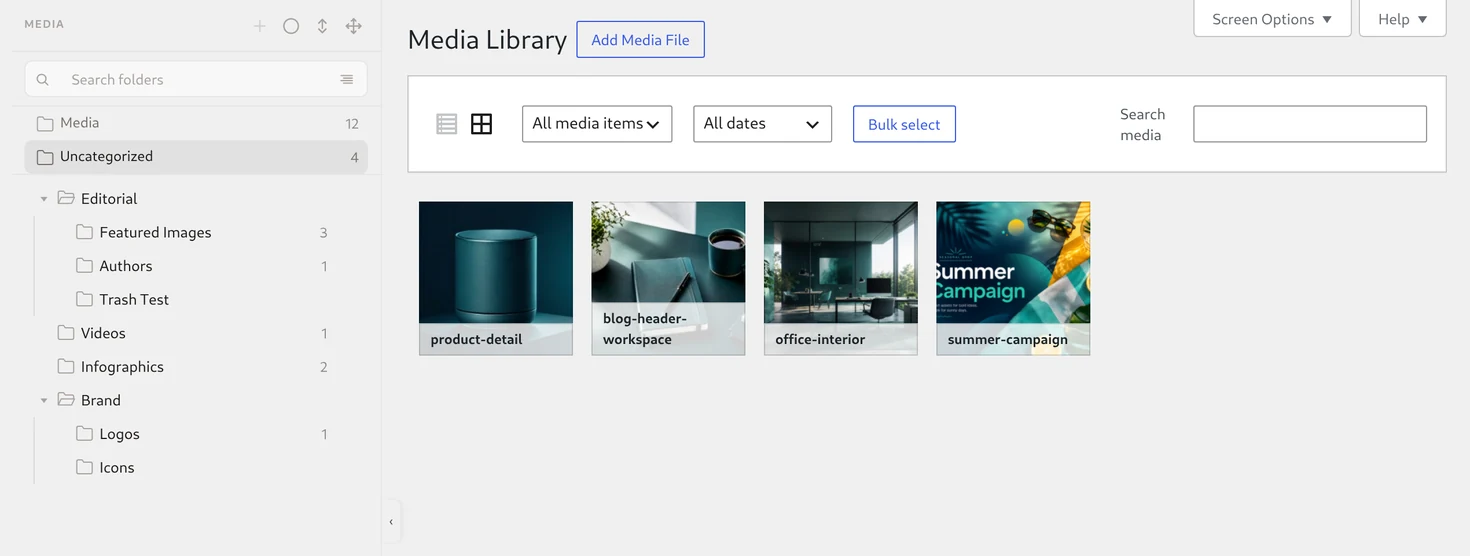Click the plus icon to add folder

[x=260, y=26]
